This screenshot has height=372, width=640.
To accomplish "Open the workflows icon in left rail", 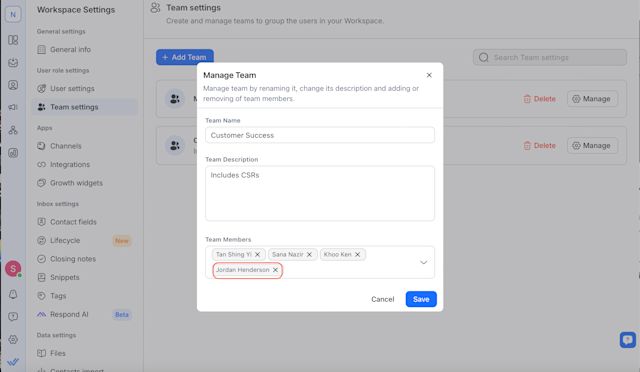I will pyautogui.click(x=13, y=130).
